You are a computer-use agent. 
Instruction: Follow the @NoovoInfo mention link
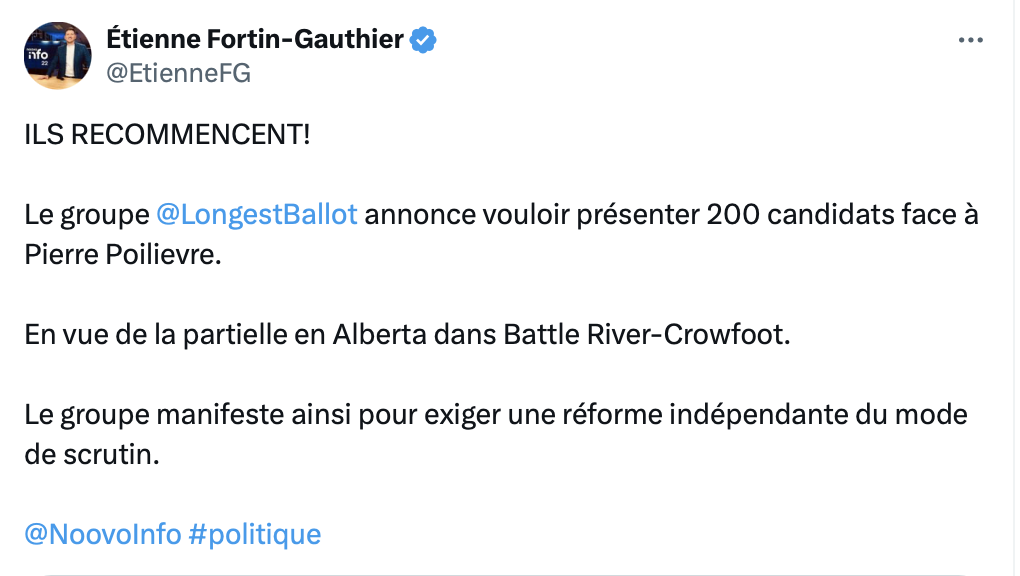pyautogui.click(x=103, y=534)
